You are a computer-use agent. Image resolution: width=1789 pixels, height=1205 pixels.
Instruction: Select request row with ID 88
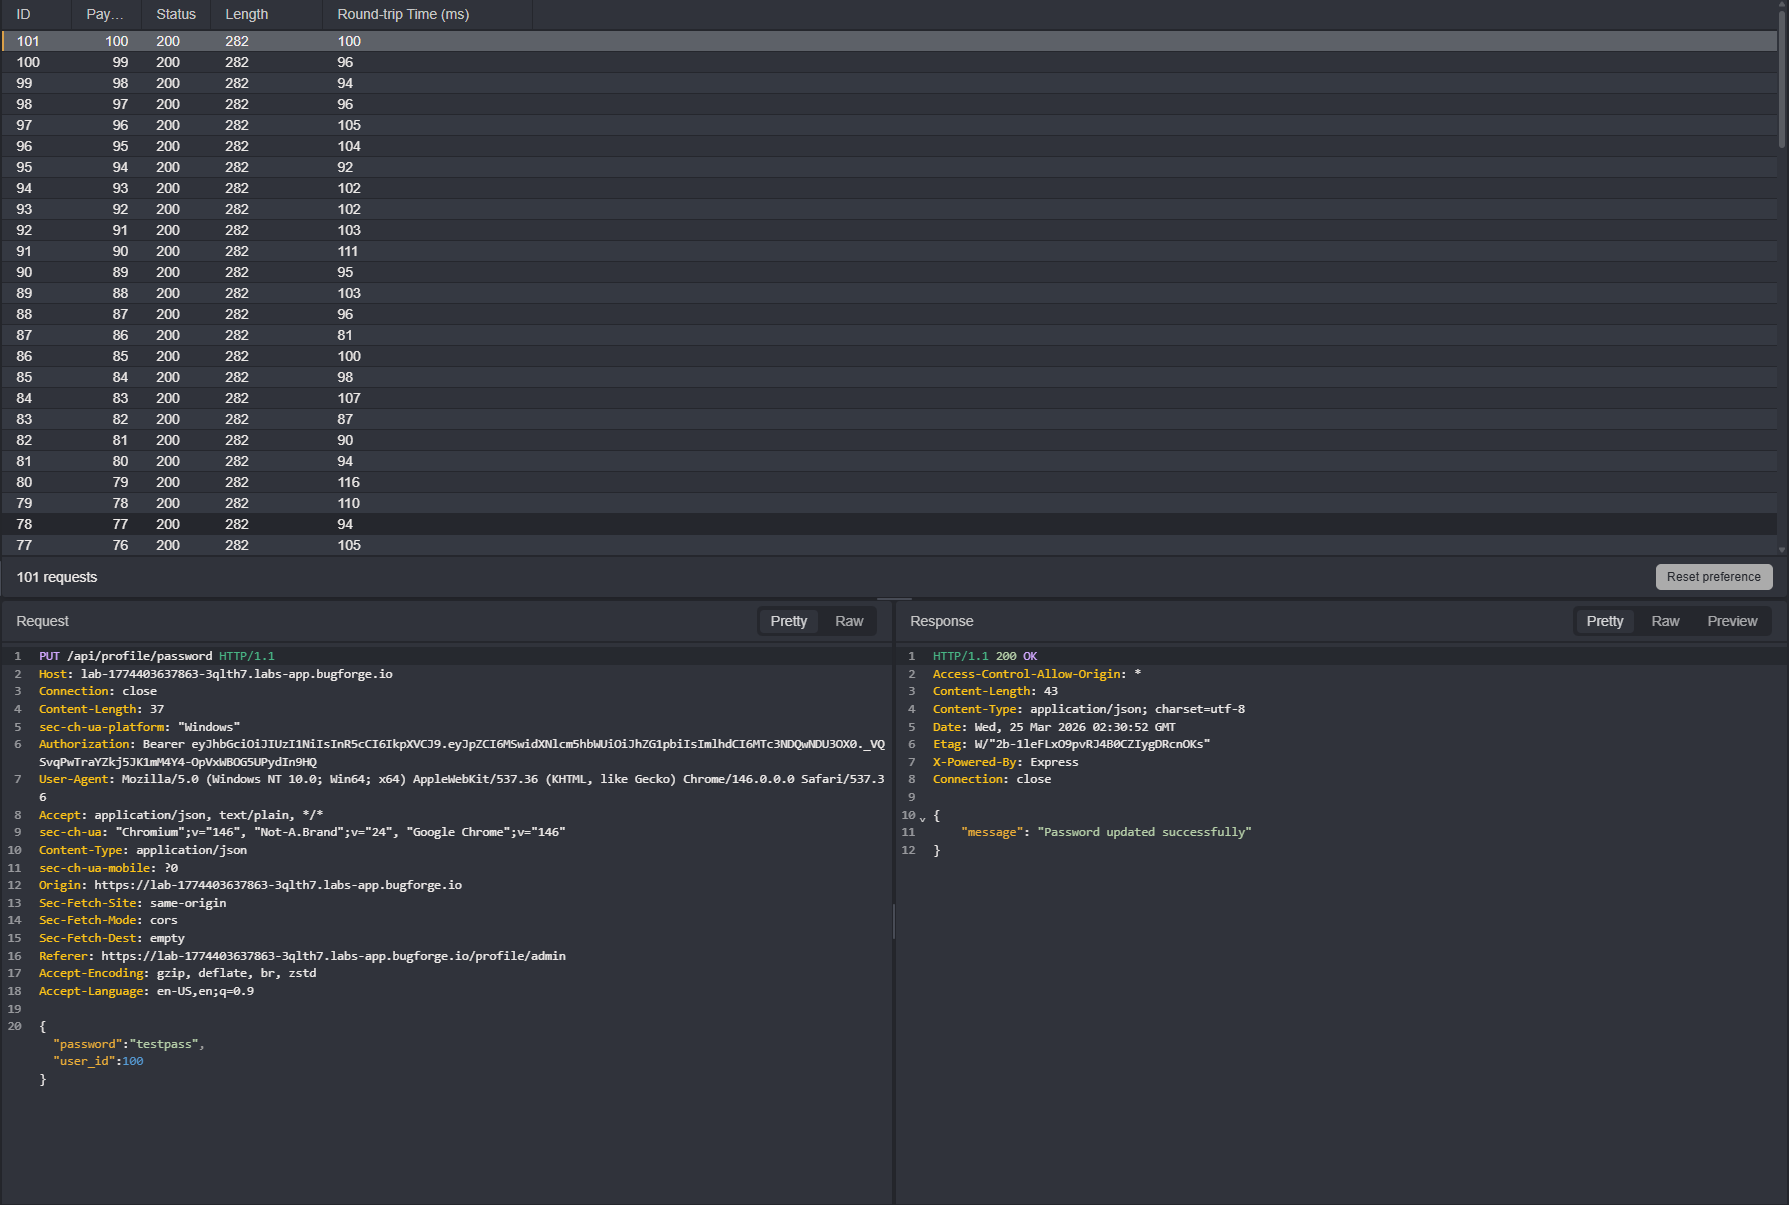pyautogui.click(x=889, y=314)
